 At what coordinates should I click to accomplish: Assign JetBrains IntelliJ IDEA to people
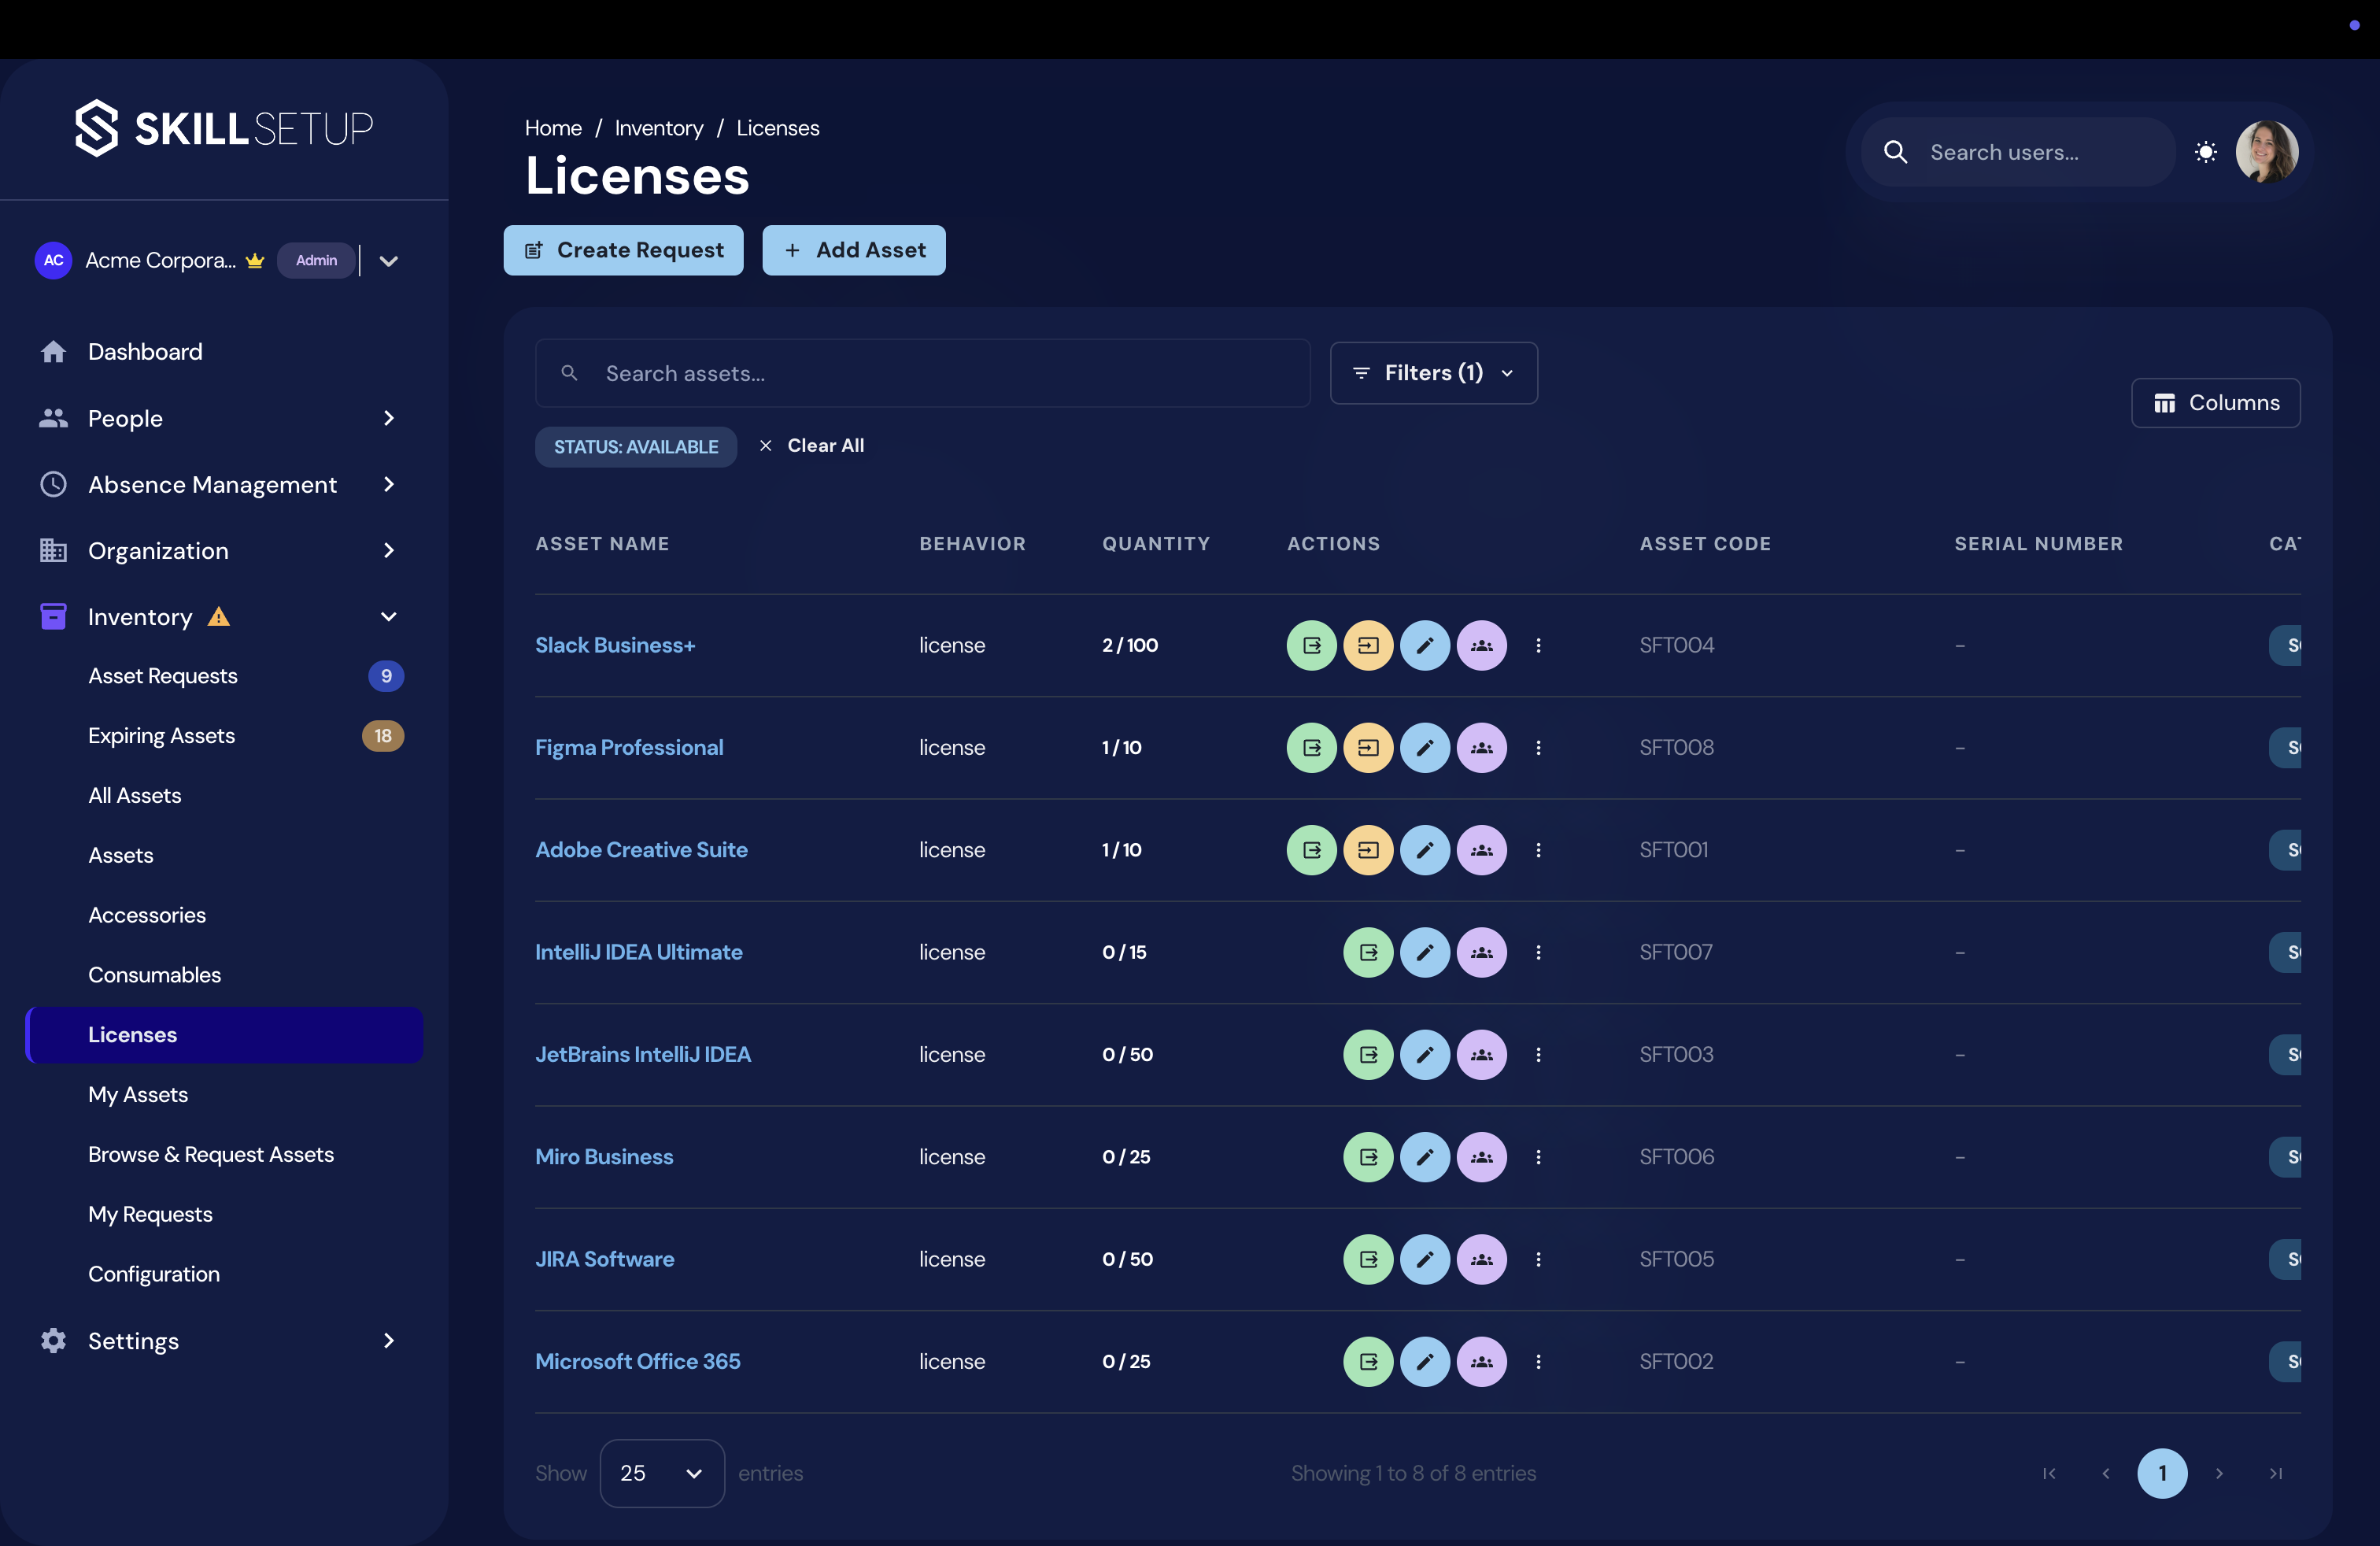[x=1483, y=1054]
